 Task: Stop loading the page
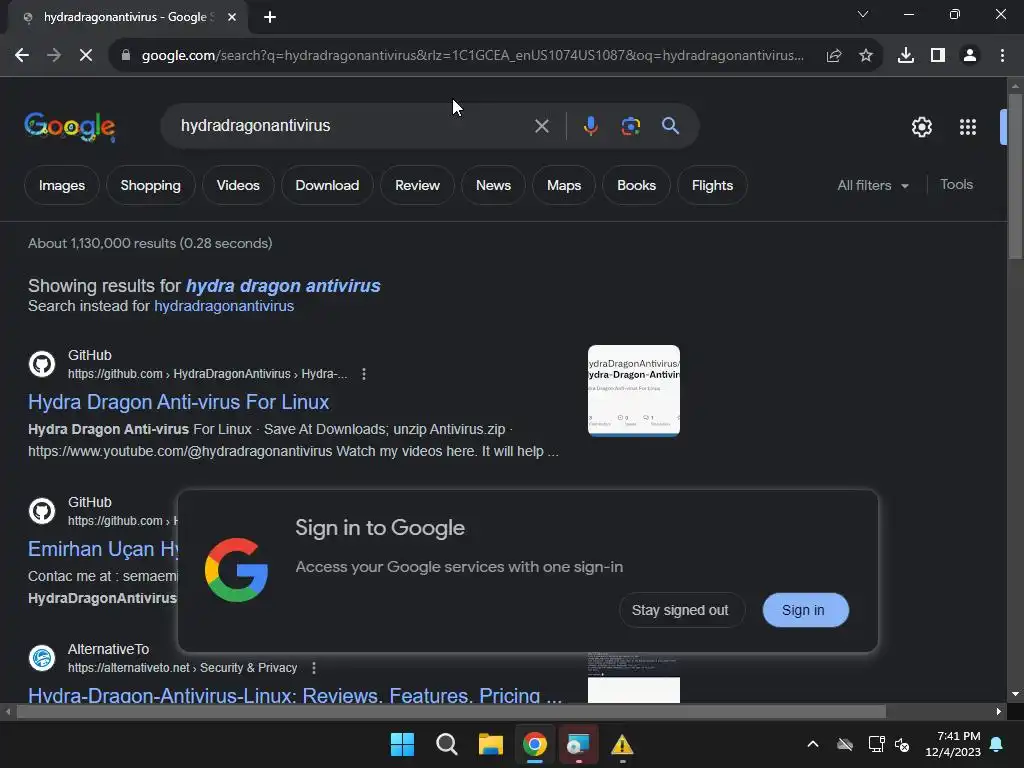point(86,56)
